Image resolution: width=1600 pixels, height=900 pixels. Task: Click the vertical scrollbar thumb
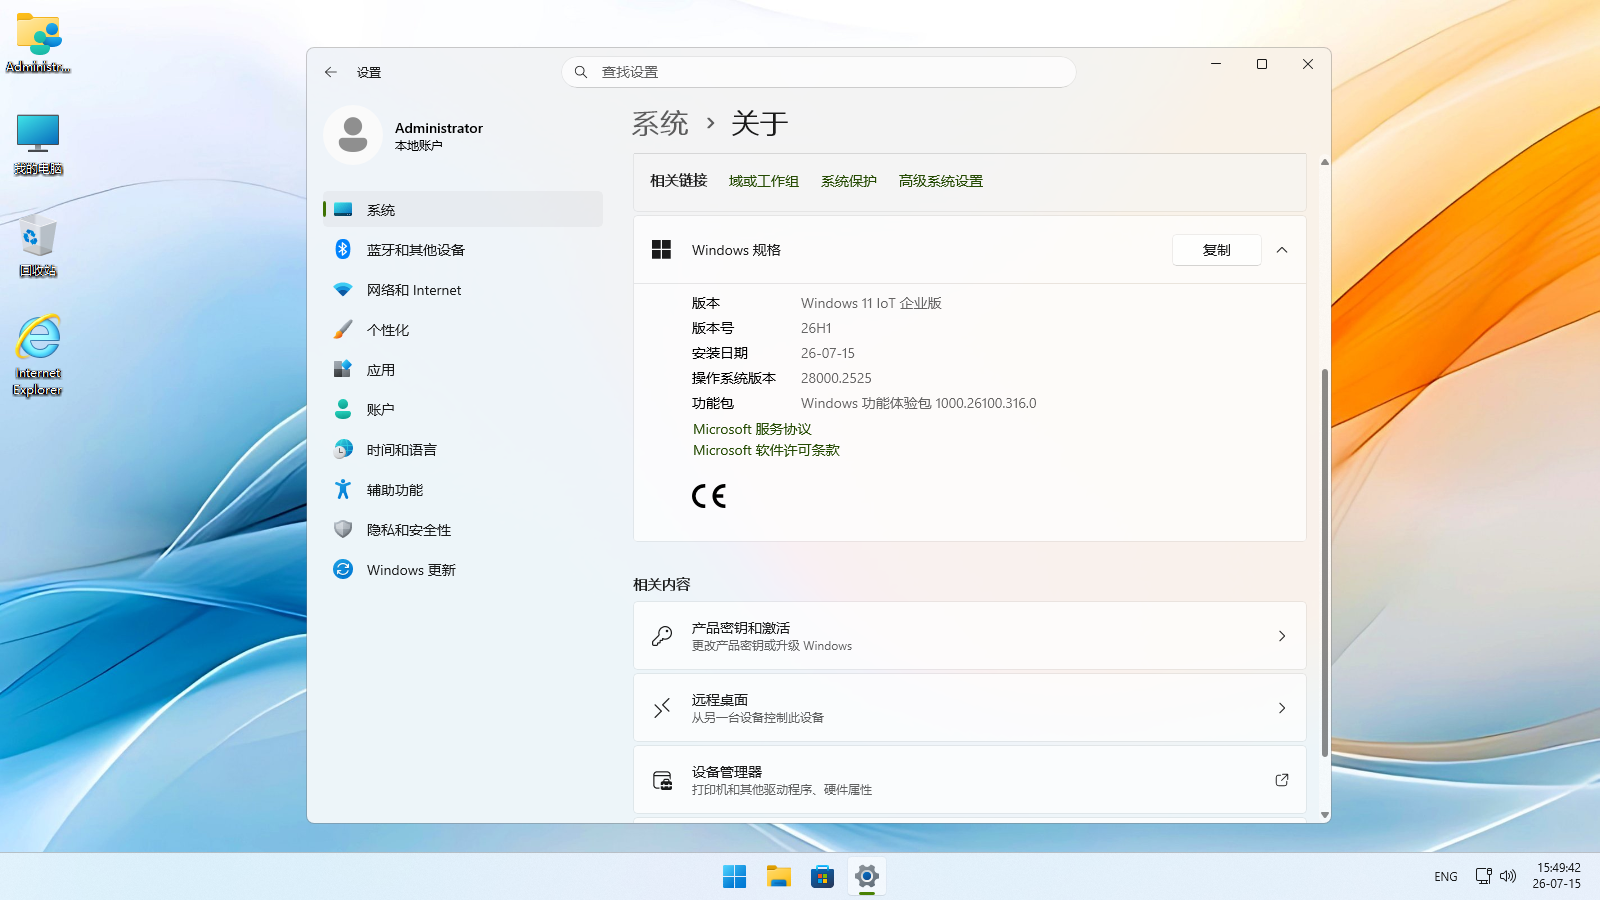(1325, 562)
